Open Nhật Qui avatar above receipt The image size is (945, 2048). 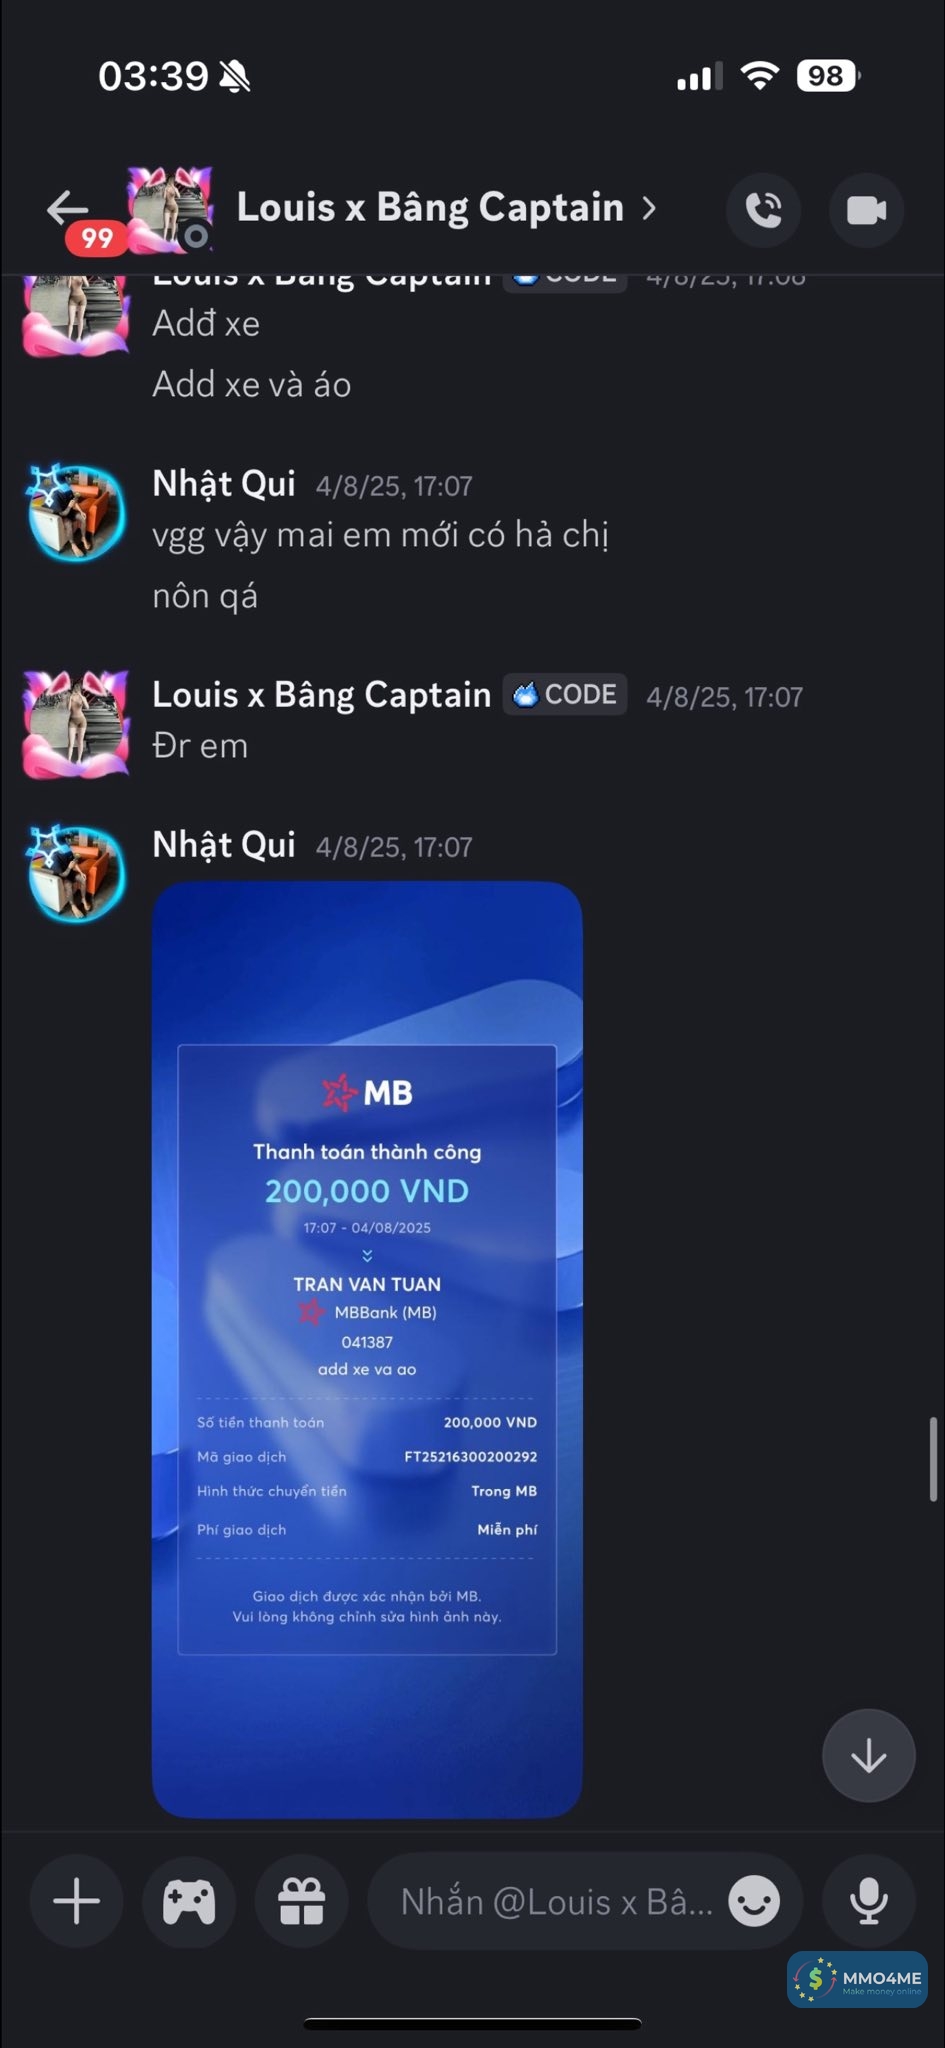pos(76,871)
